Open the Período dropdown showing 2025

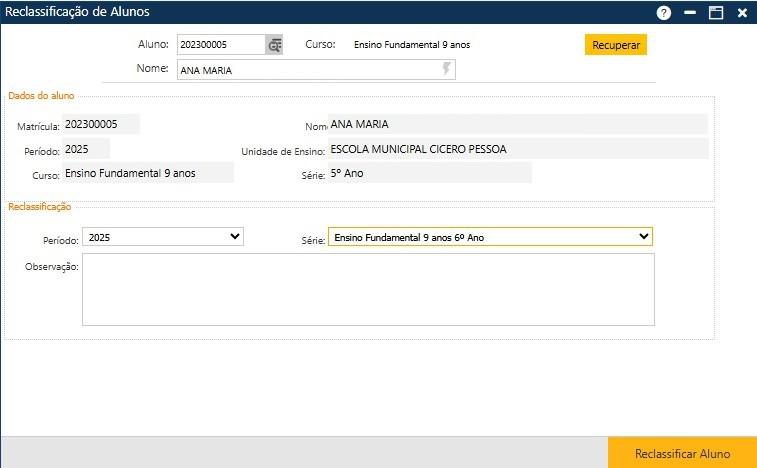(x=163, y=237)
